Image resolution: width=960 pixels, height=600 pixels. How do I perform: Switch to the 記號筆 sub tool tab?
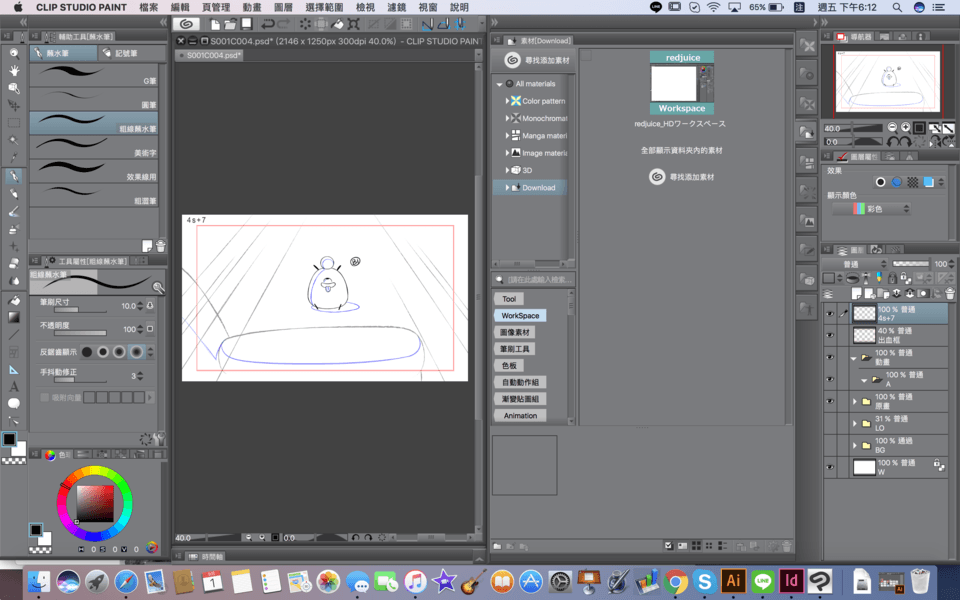[x=126, y=53]
